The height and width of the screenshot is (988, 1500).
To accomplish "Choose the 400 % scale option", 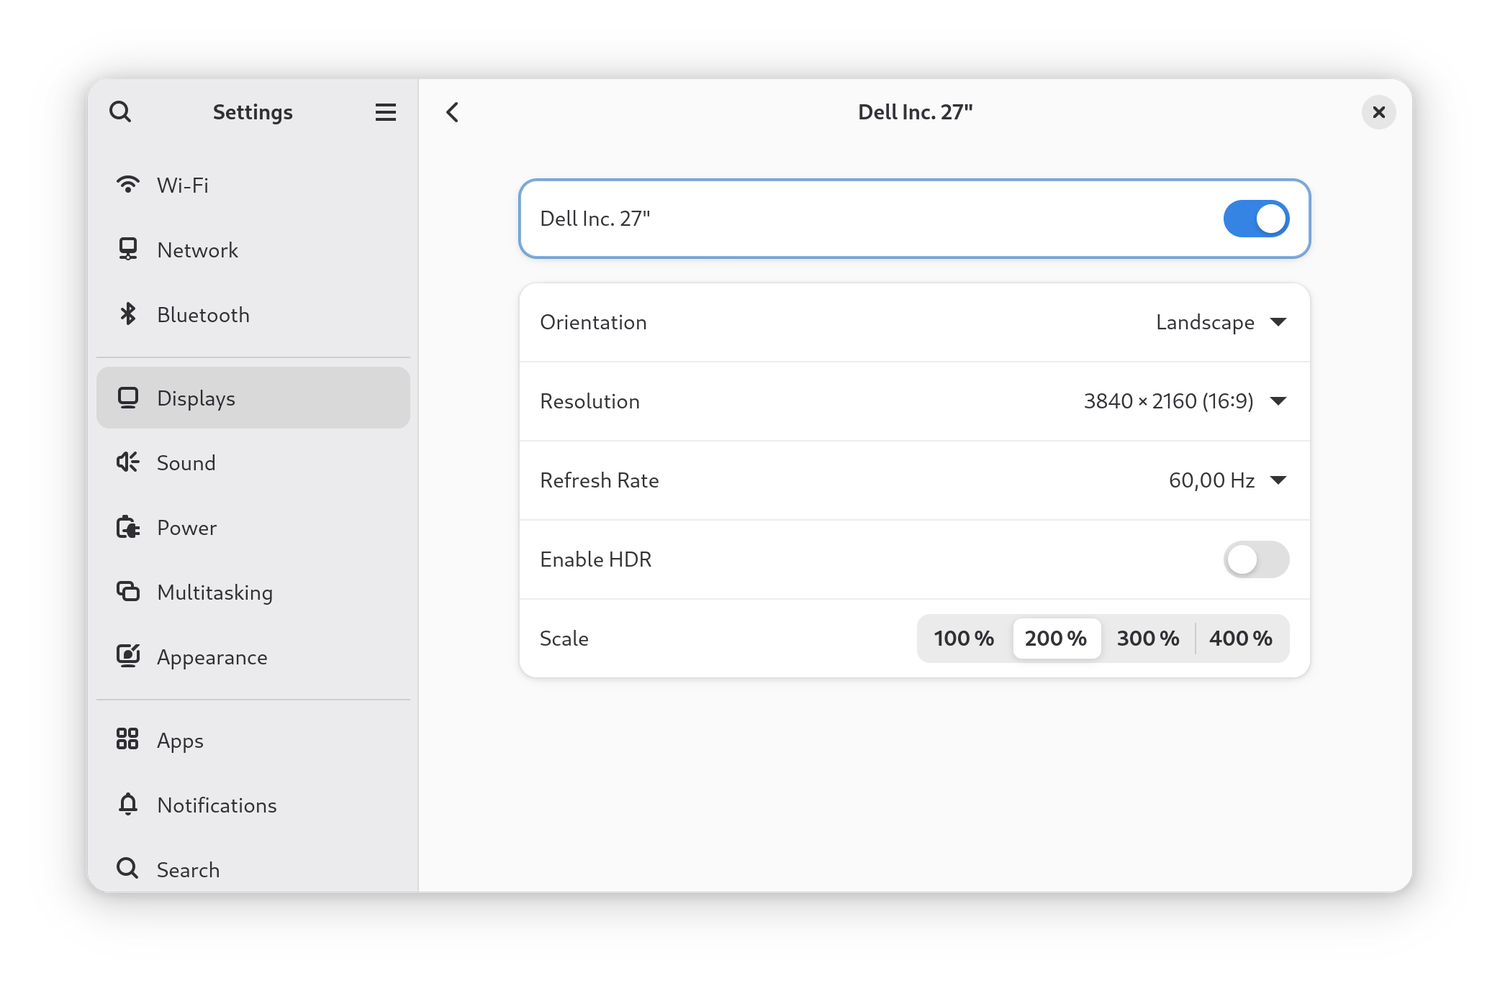I will click(x=1240, y=639).
